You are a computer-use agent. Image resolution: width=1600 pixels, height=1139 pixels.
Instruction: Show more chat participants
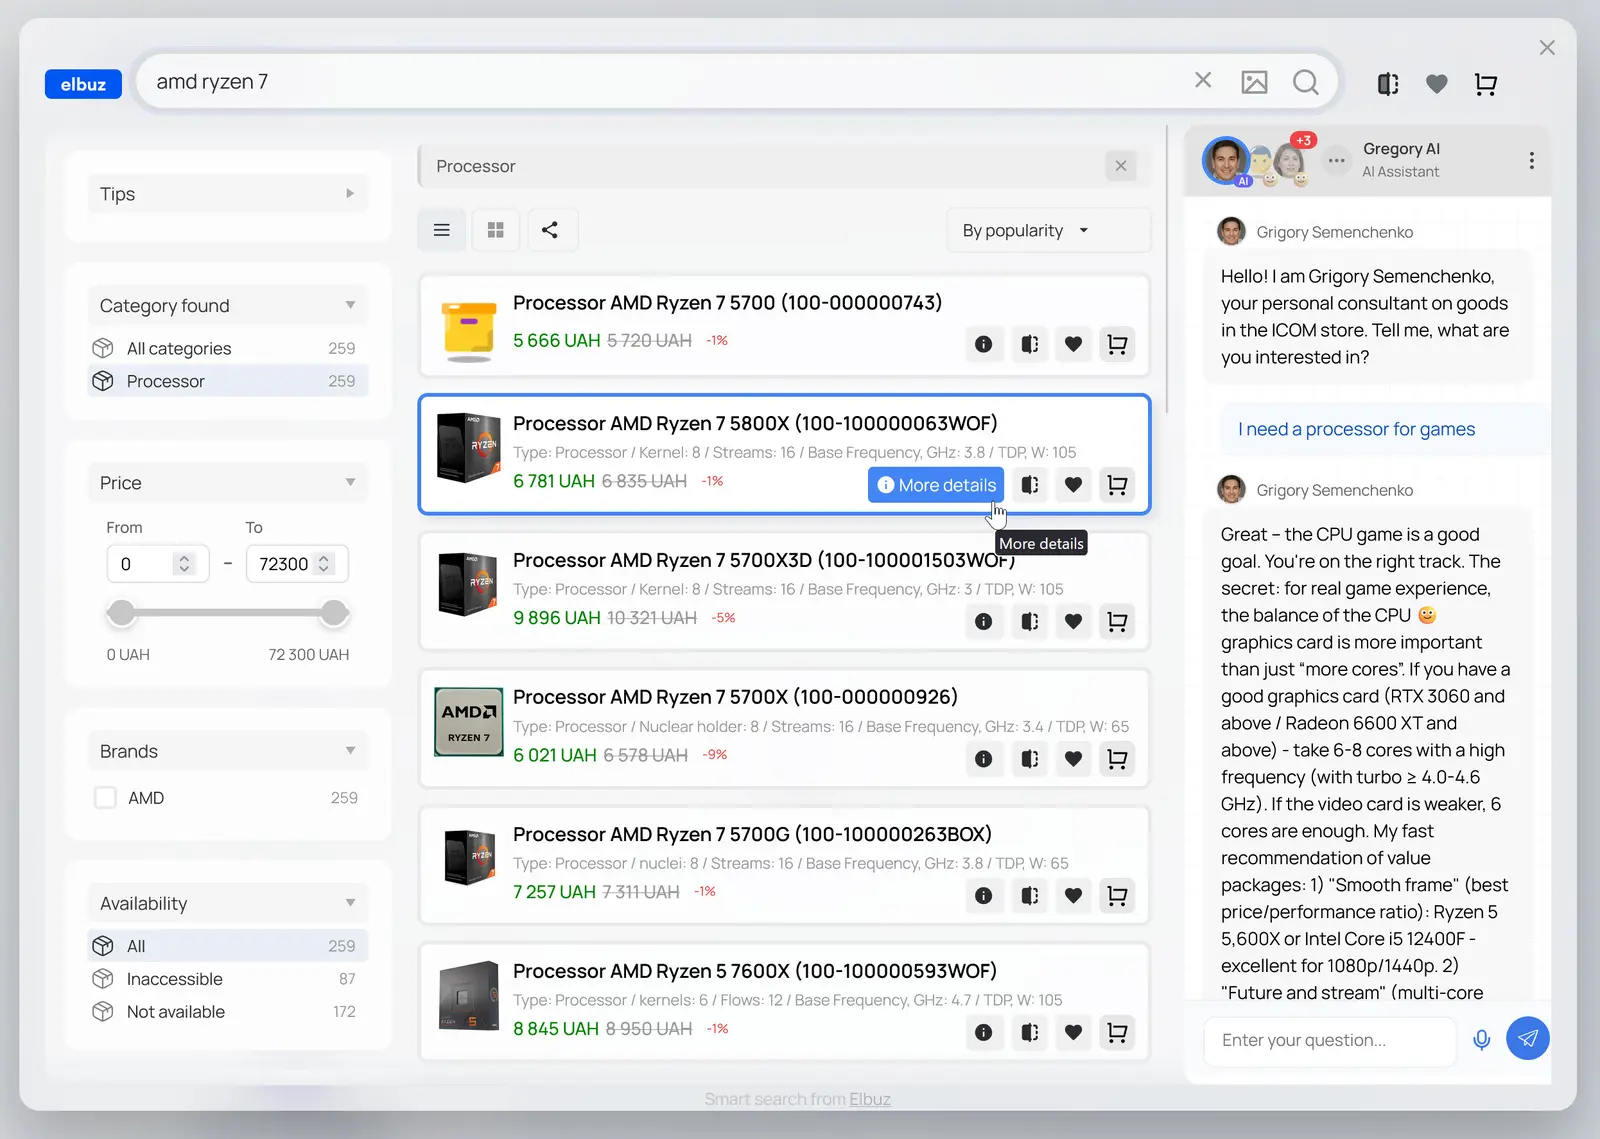tap(1336, 160)
